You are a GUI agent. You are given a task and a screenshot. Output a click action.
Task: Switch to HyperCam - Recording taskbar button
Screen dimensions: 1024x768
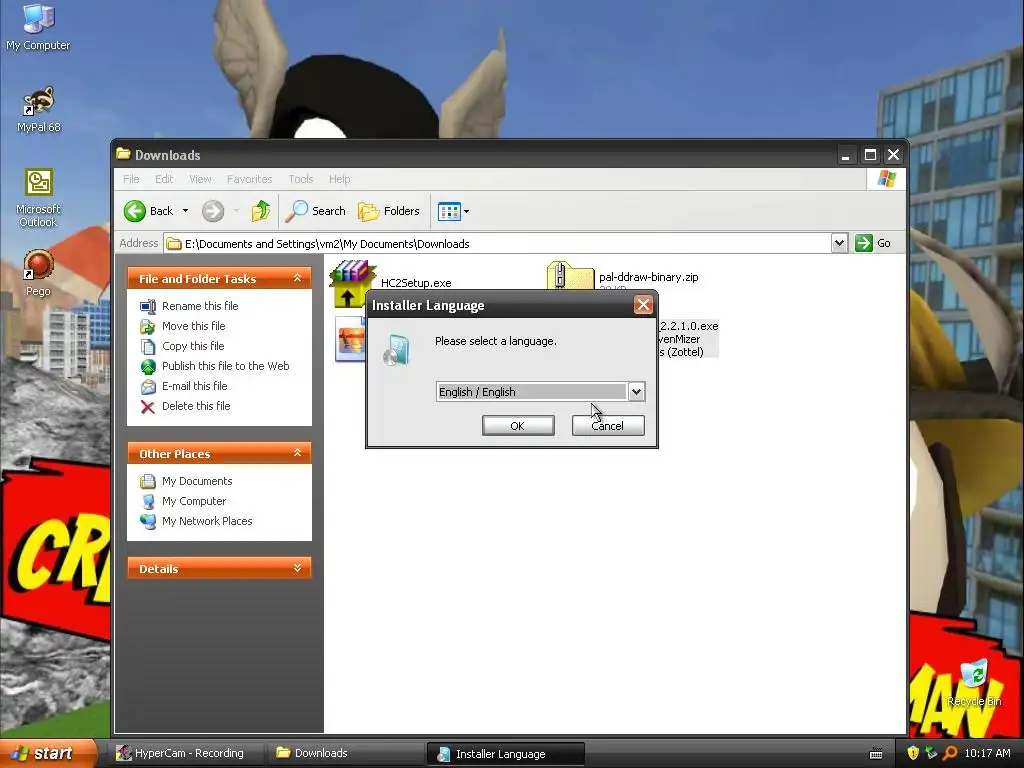185,753
